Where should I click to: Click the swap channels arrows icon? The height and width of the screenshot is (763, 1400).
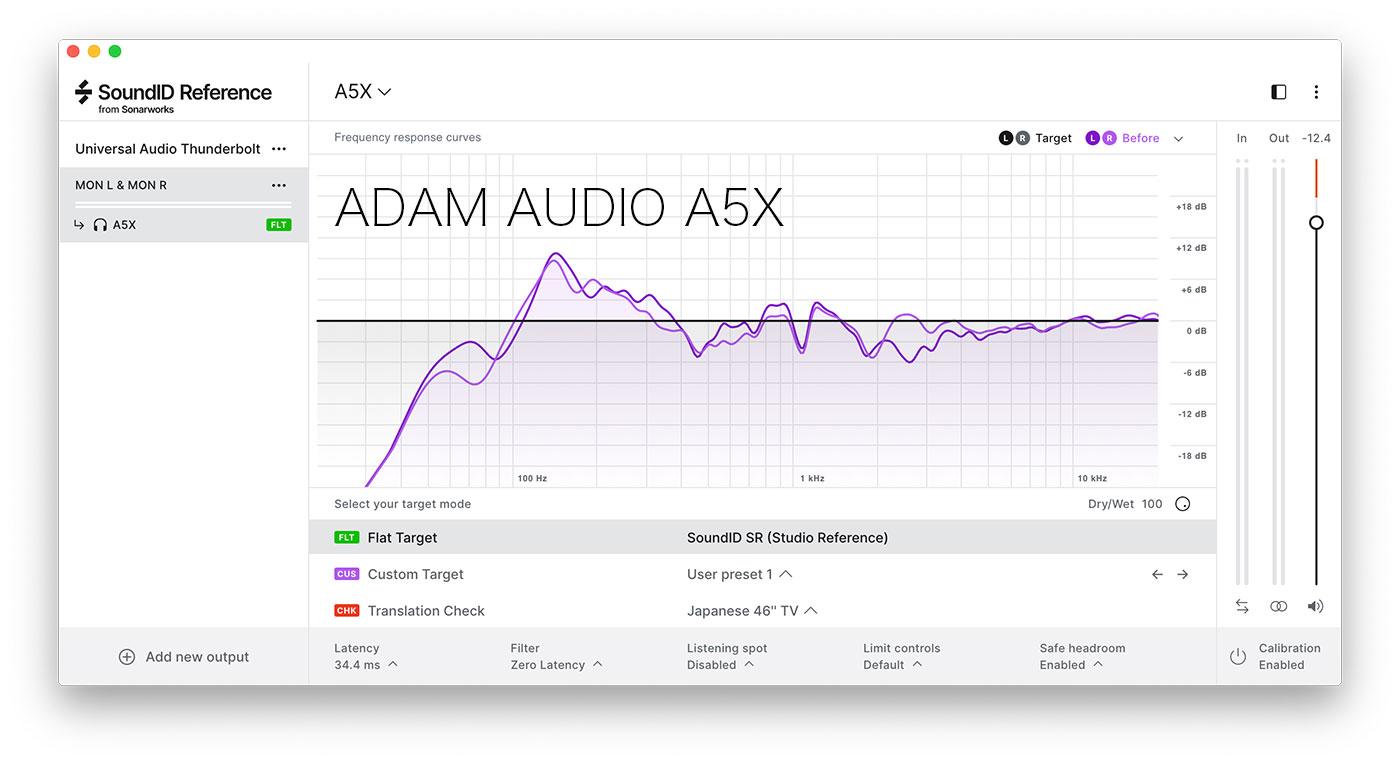(x=1242, y=606)
